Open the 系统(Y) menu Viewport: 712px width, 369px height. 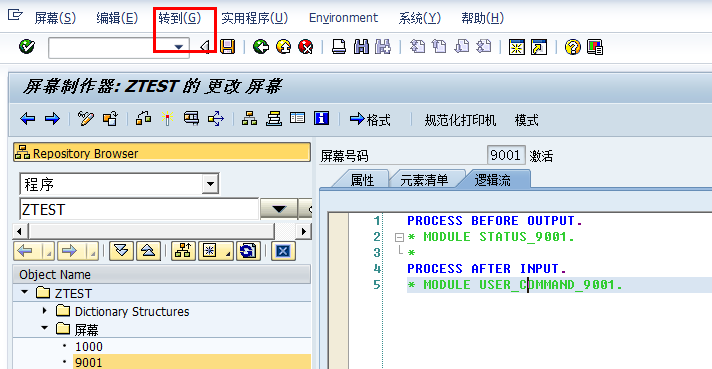coord(420,18)
